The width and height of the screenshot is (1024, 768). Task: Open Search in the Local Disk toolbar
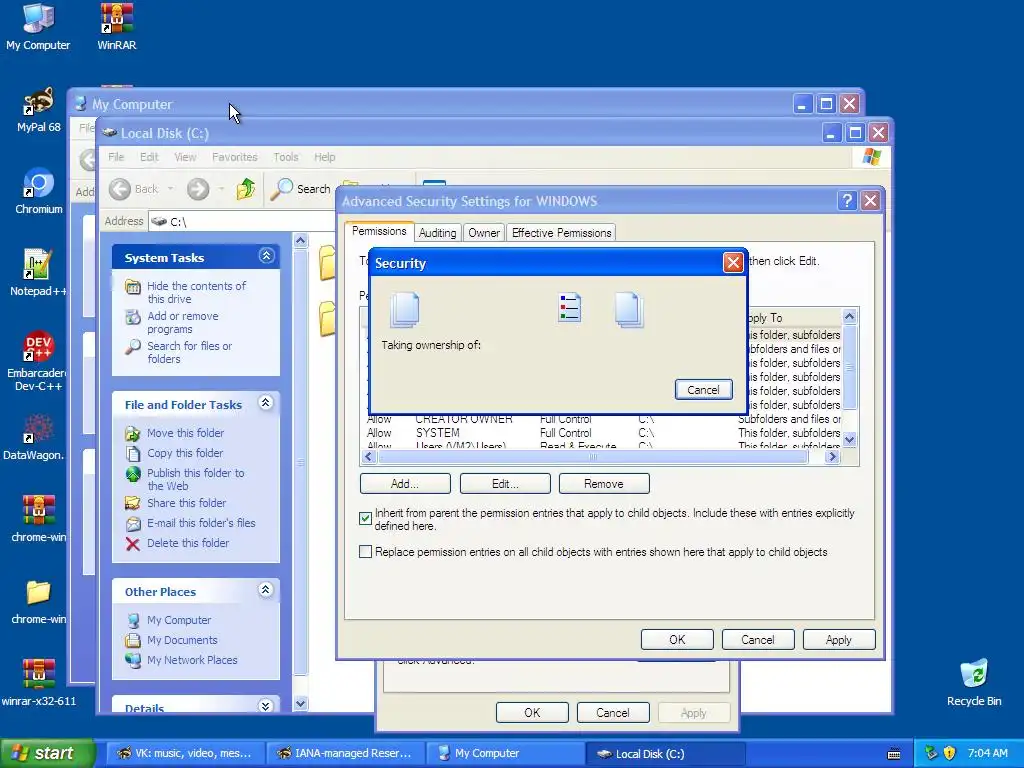click(302, 189)
